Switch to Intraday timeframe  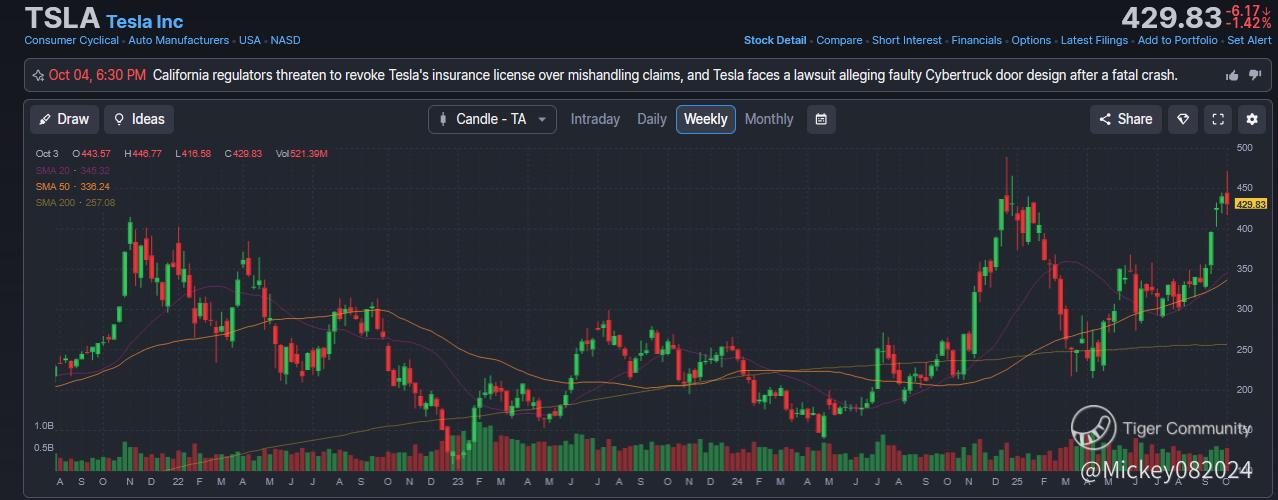tap(595, 119)
